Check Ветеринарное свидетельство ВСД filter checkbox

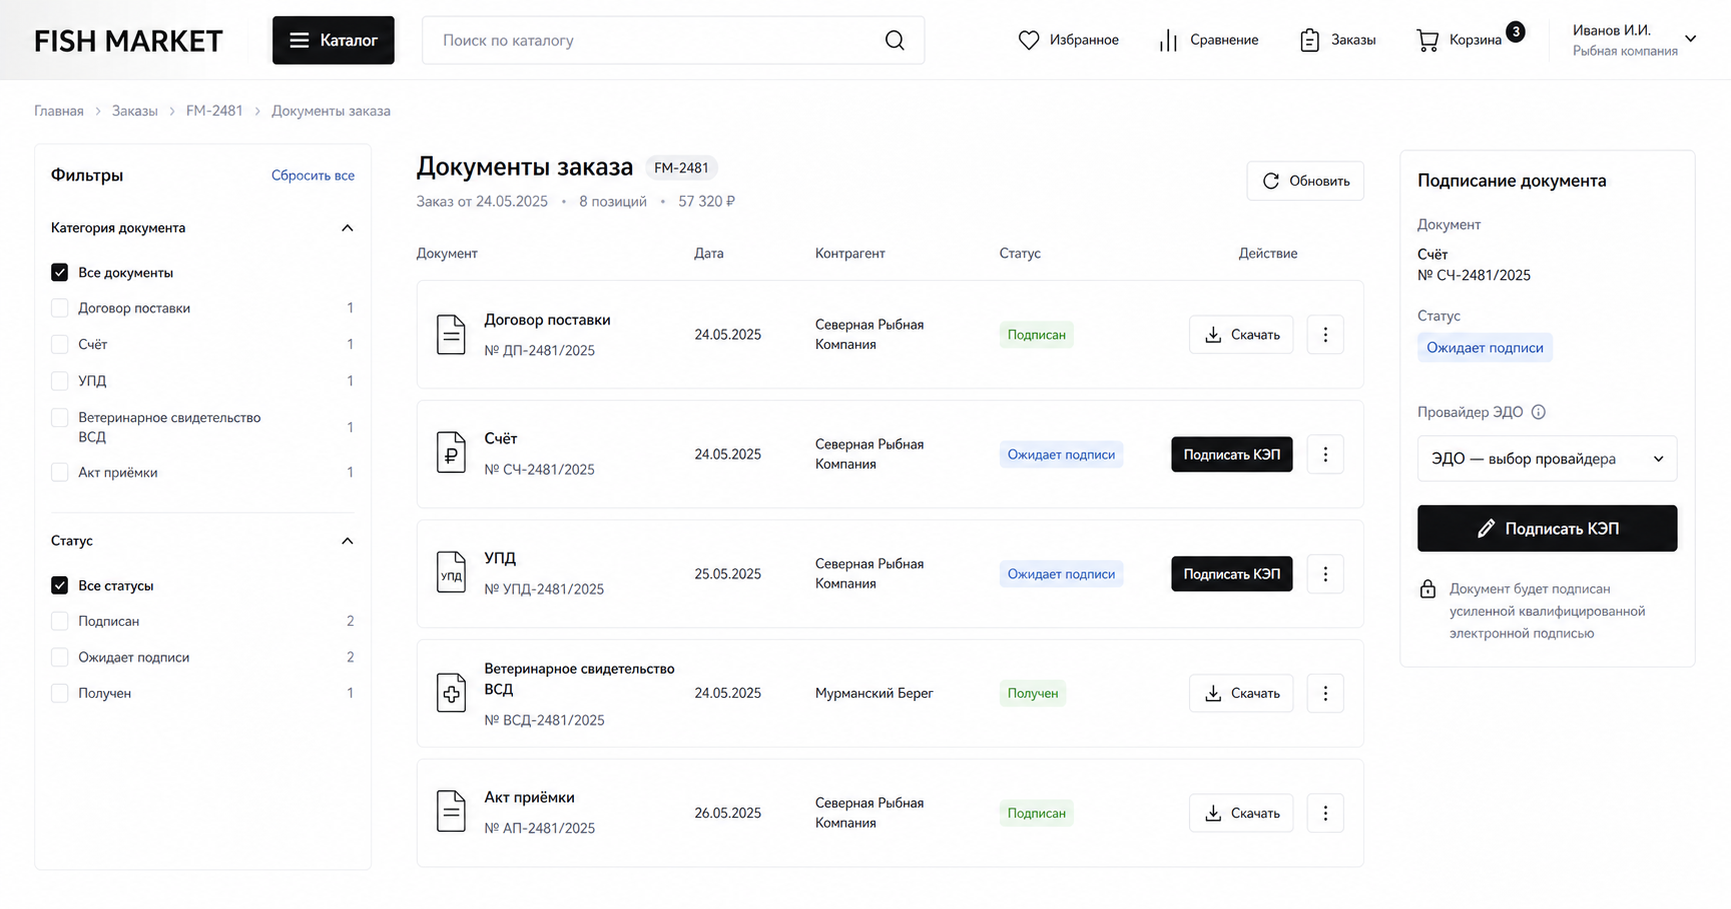(60, 417)
